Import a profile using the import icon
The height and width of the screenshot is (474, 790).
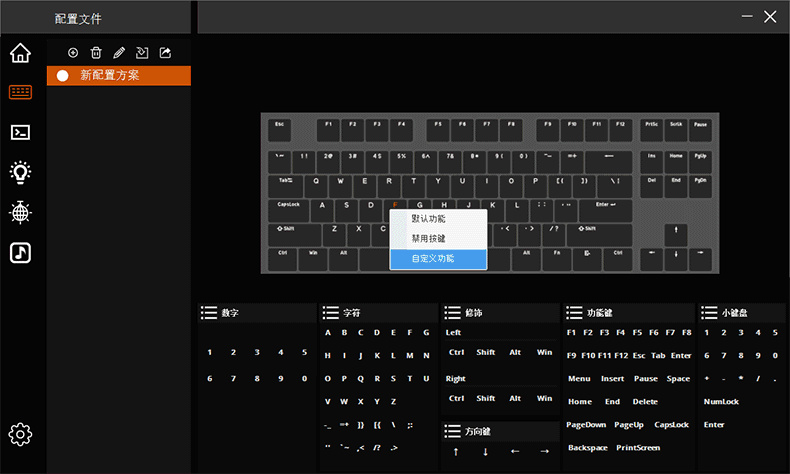pos(142,52)
